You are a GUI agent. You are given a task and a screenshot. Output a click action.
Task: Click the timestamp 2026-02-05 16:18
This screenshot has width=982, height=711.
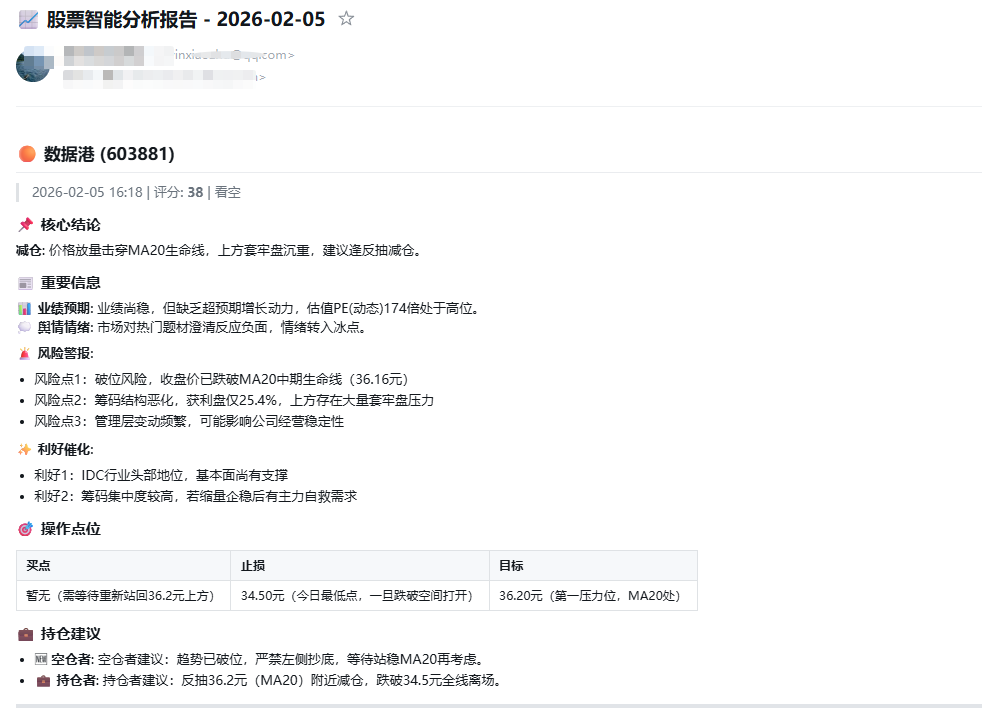point(87,192)
